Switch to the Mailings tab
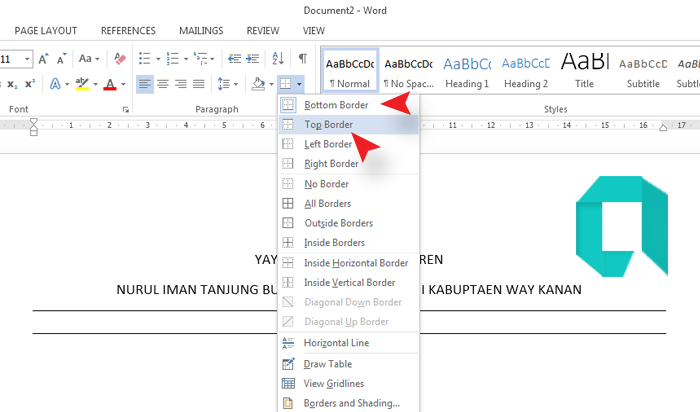 (x=201, y=31)
